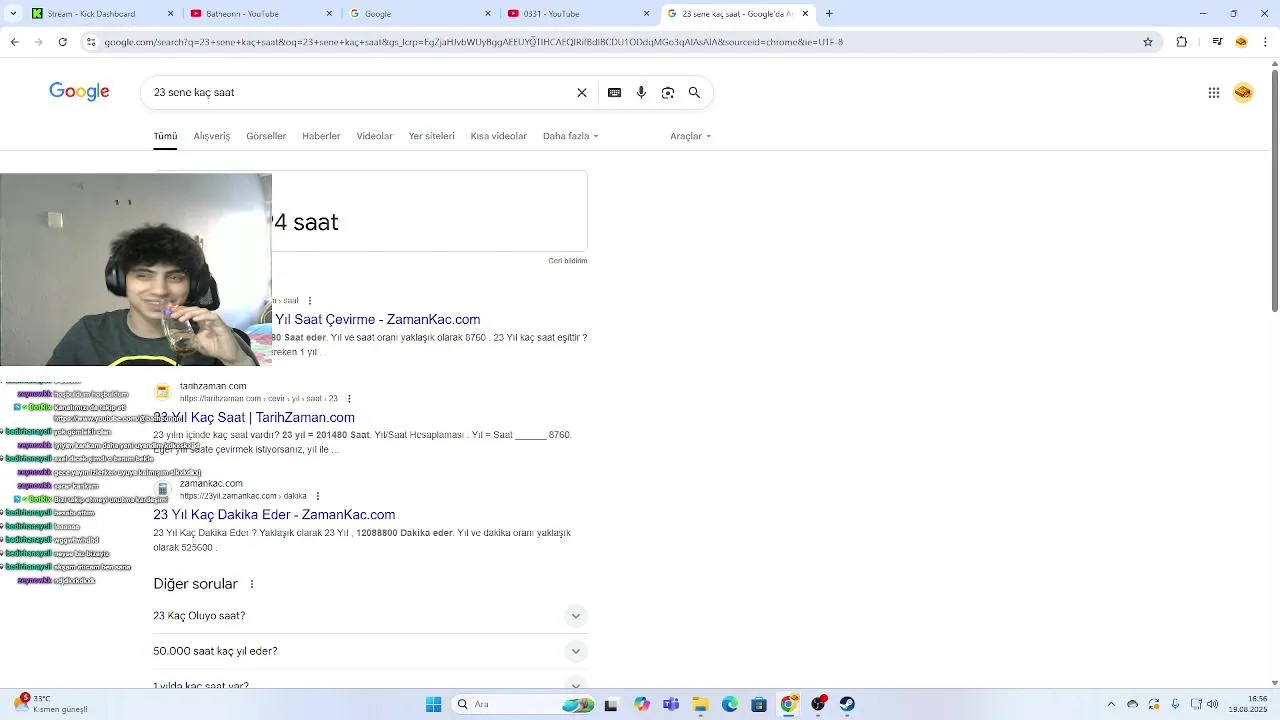Open the media control icon in Chrome toolbar

[1217, 42]
